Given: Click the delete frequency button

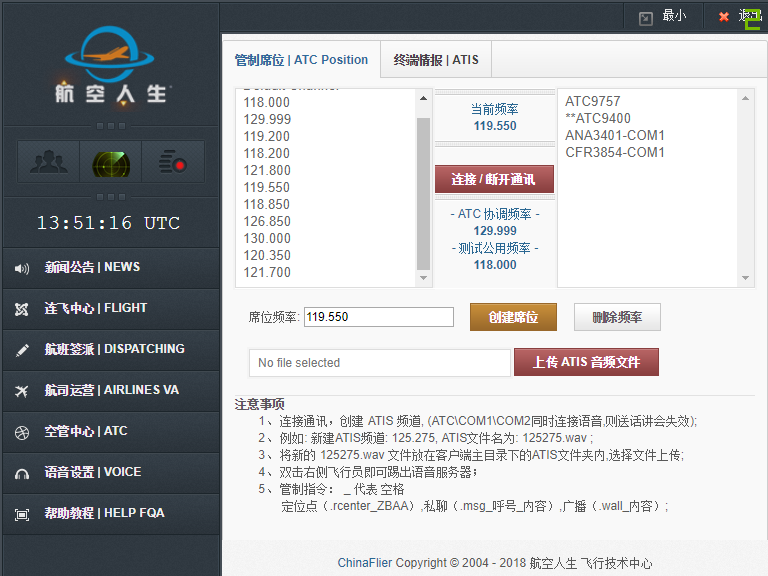Looking at the screenshot, I should 617,317.
